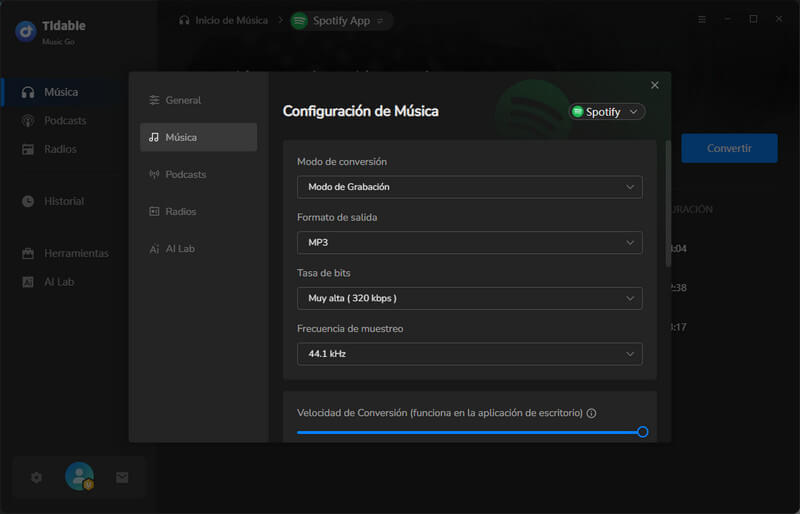Click the Spotify App logo icon
The image size is (800, 514).
coord(299,20)
